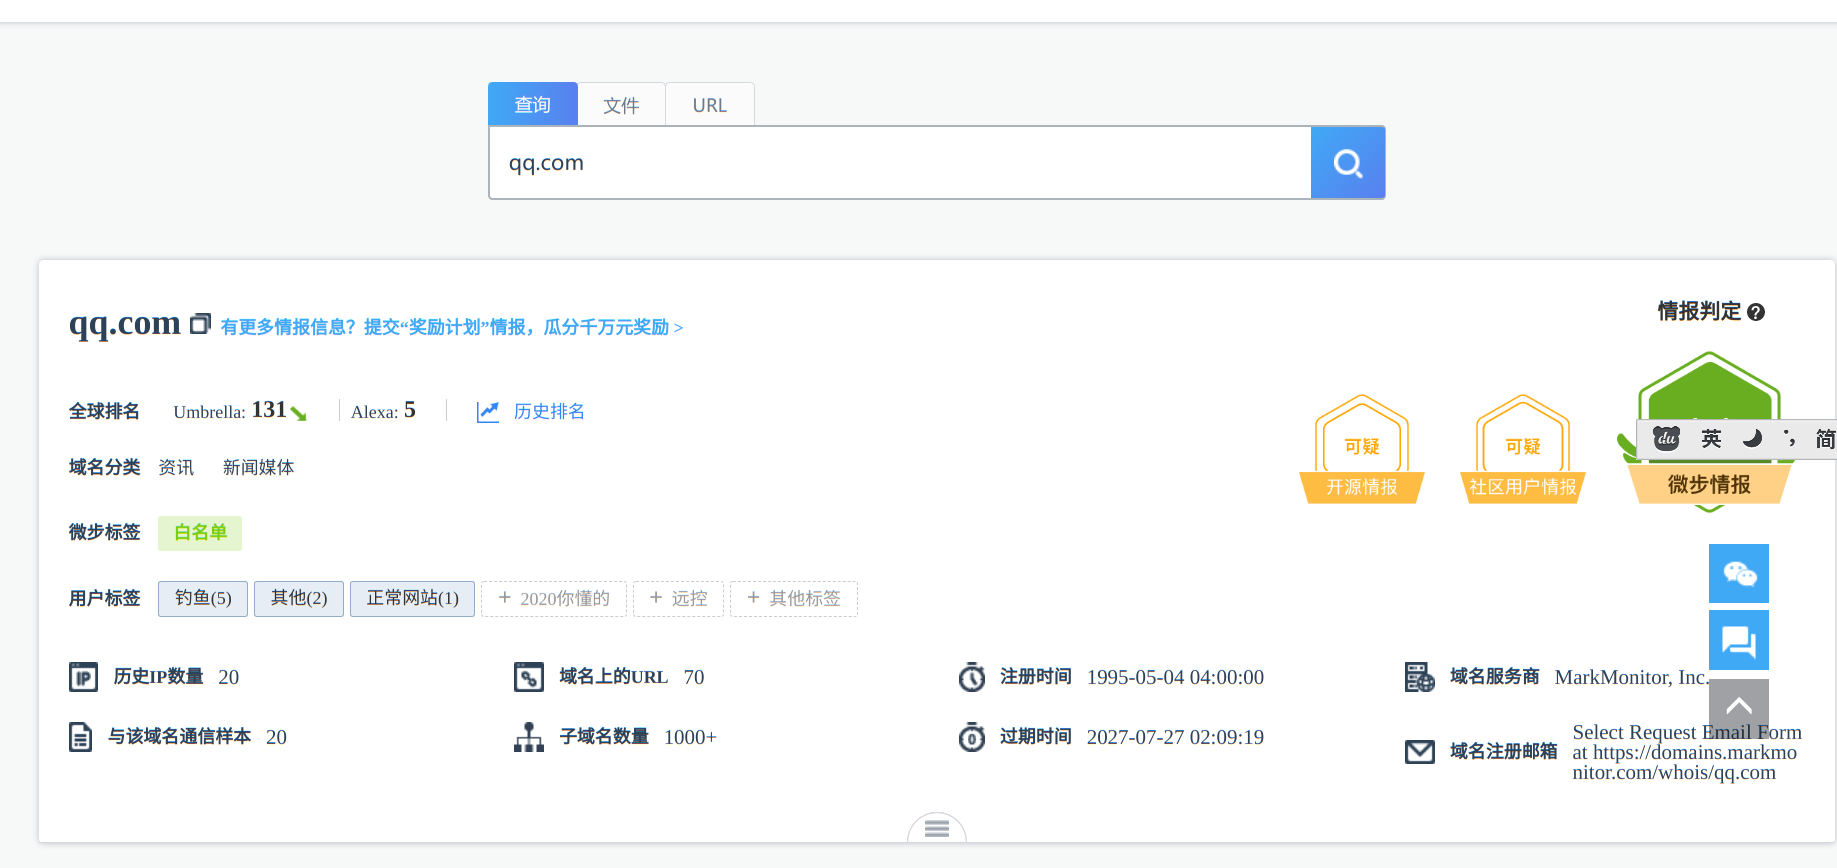Click the 历史IP数量 value 20
Image resolution: width=1837 pixels, height=868 pixels.
click(229, 677)
